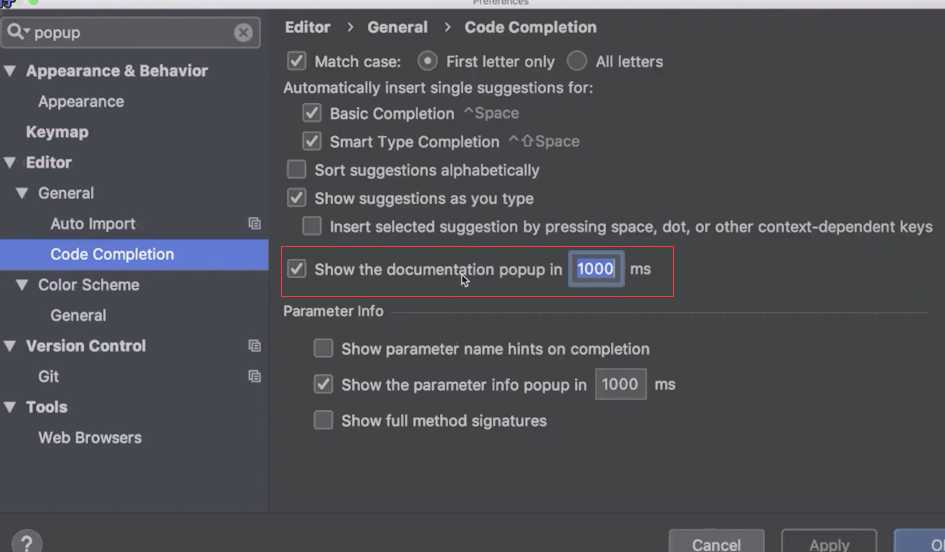Open search options magnifier icon

coord(18,31)
